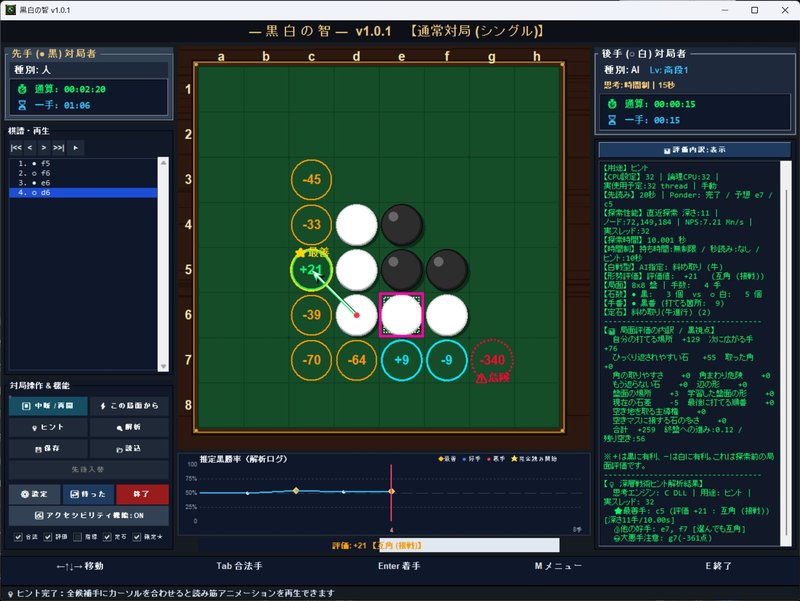This screenshot has height=601, width=800.
Task: Click the cyan -9 hint marker
Action: tap(447, 360)
